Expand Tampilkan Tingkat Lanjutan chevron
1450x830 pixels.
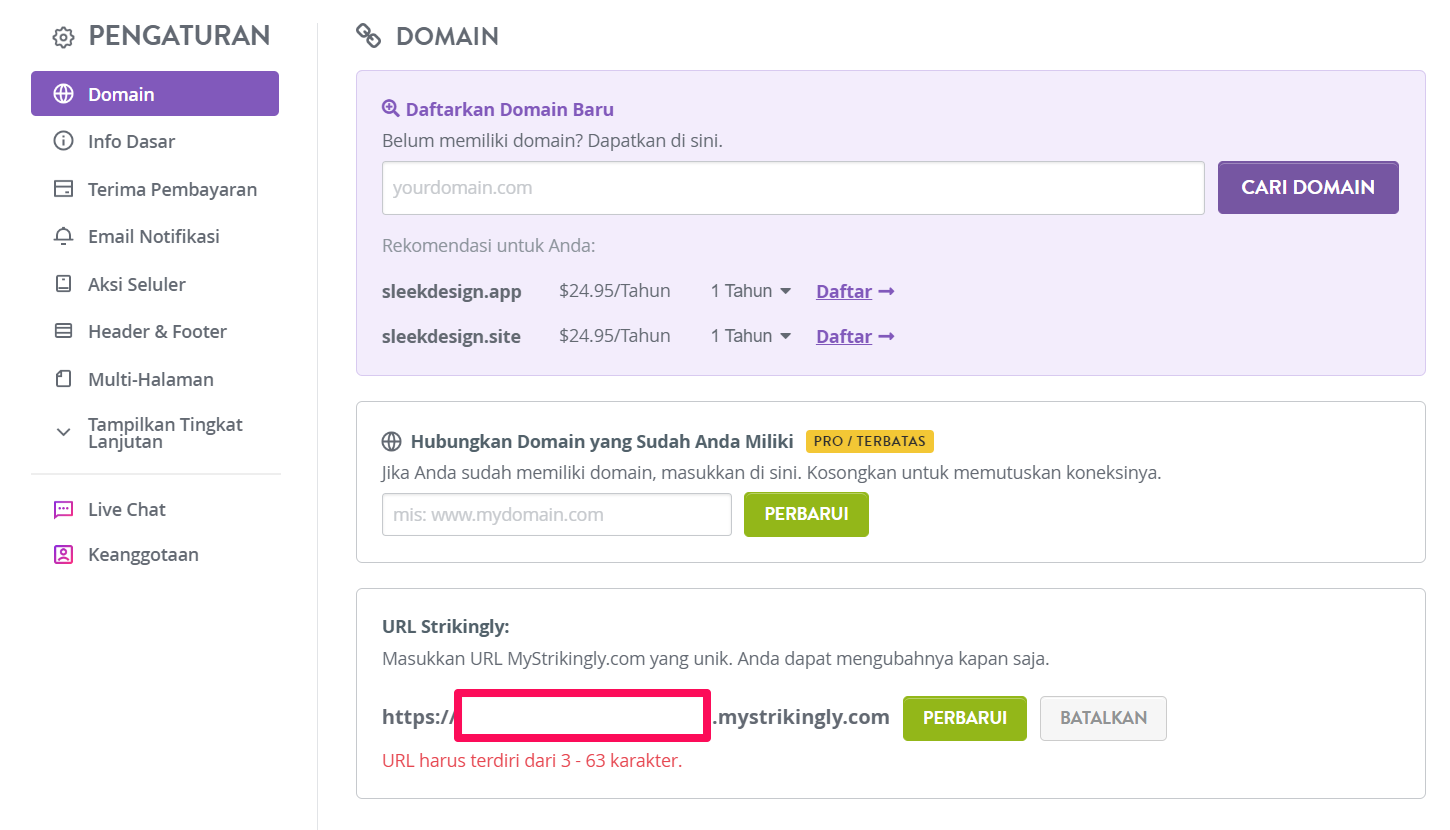click(63, 432)
